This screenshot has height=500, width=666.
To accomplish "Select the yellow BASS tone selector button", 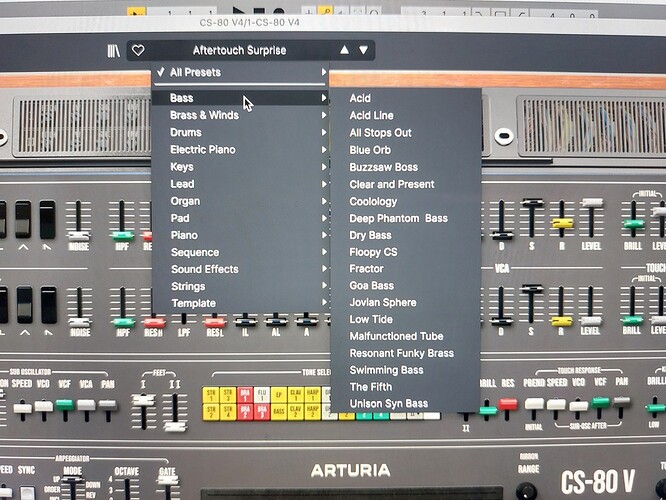I will (x=279, y=412).
